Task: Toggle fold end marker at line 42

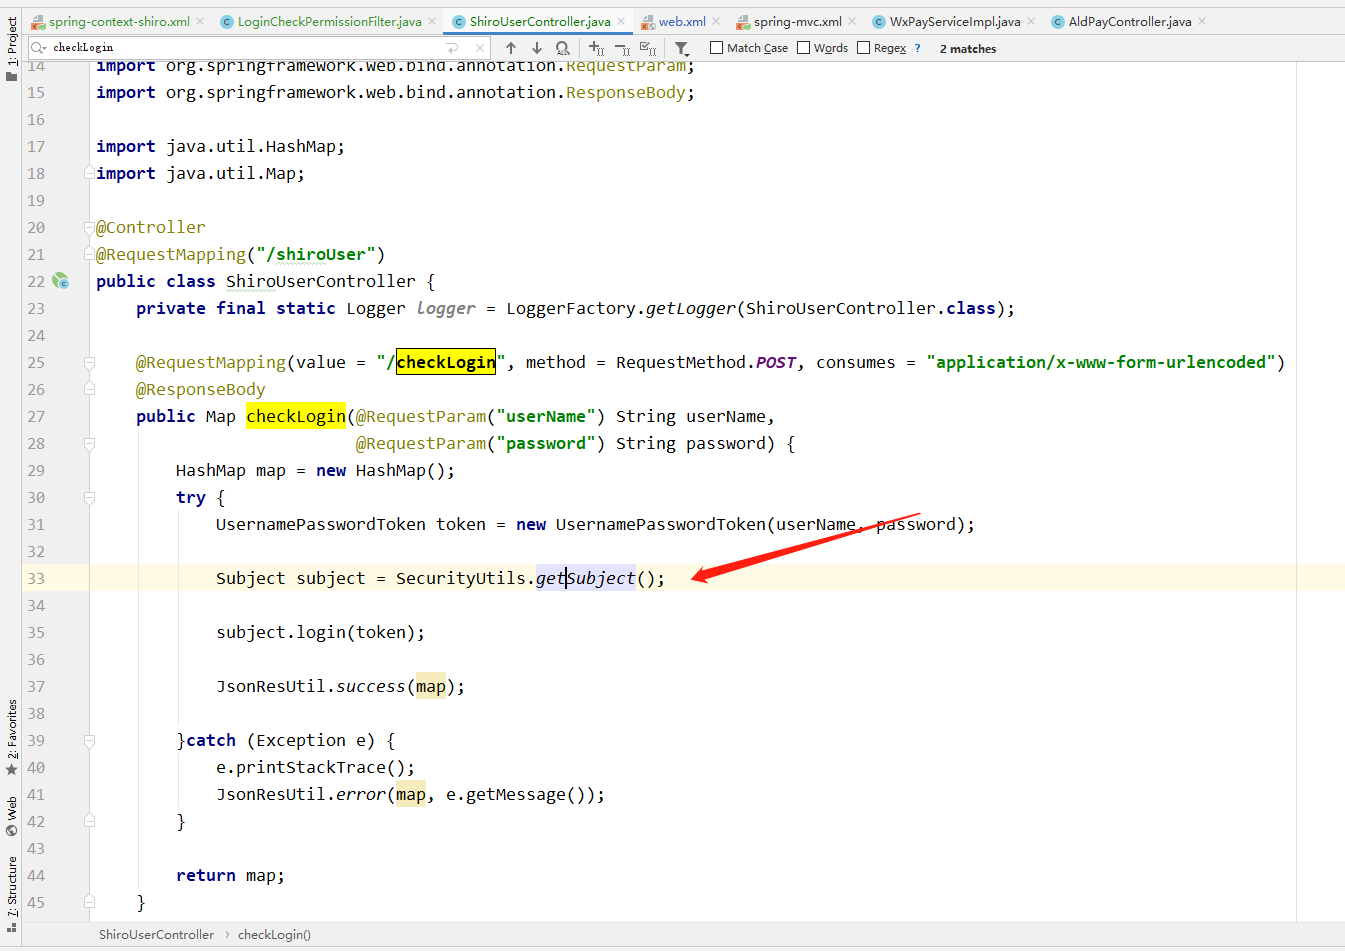Action: [89, 821]
